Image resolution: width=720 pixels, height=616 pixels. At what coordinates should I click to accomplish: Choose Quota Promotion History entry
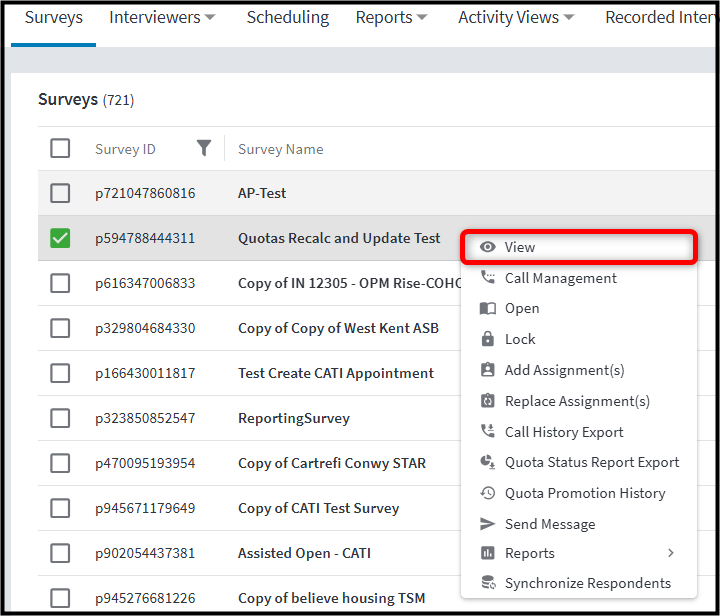579,493
